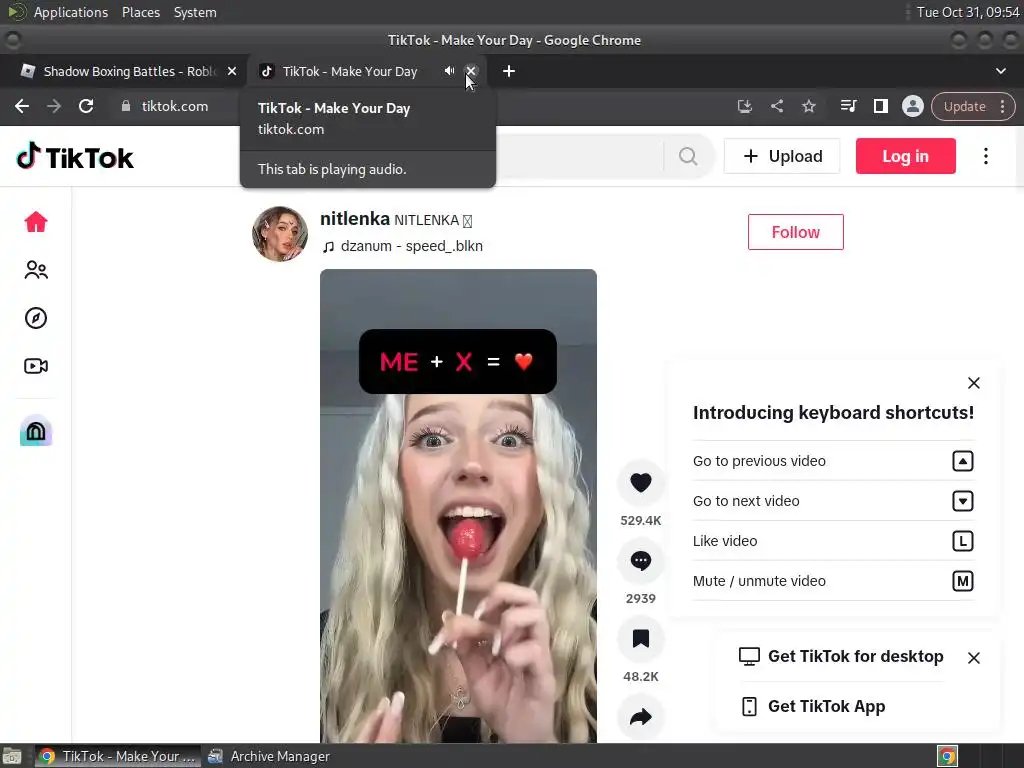Open Chrome media controls icon

[848, 106]
